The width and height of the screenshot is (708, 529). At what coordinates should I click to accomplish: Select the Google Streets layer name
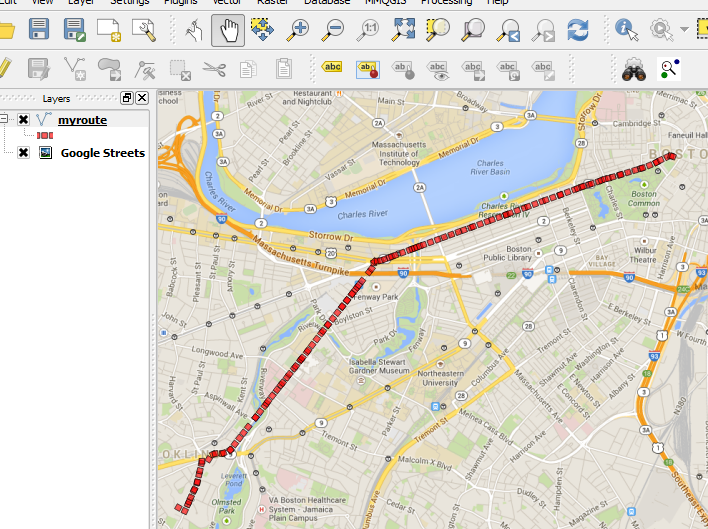(x=103, y=153)
